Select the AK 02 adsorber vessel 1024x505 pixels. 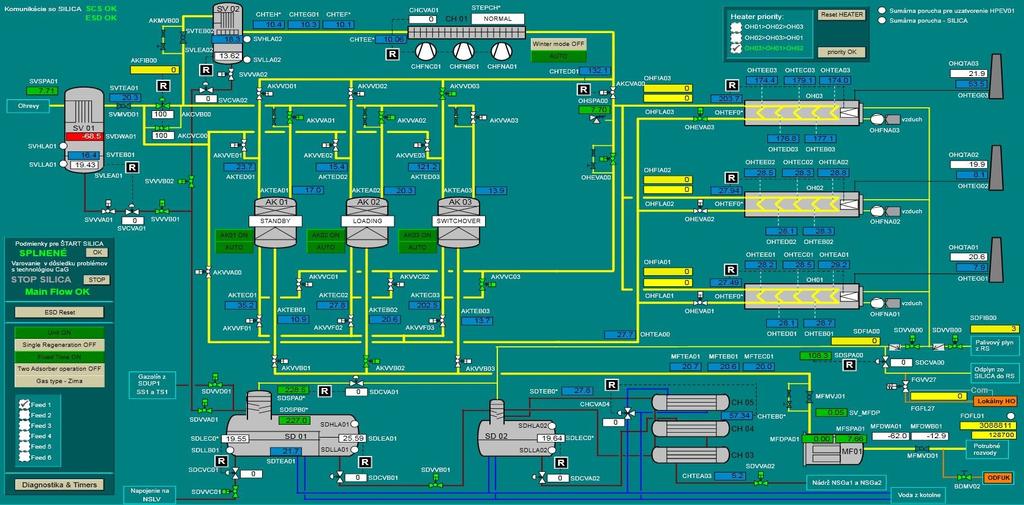[366, 222]
